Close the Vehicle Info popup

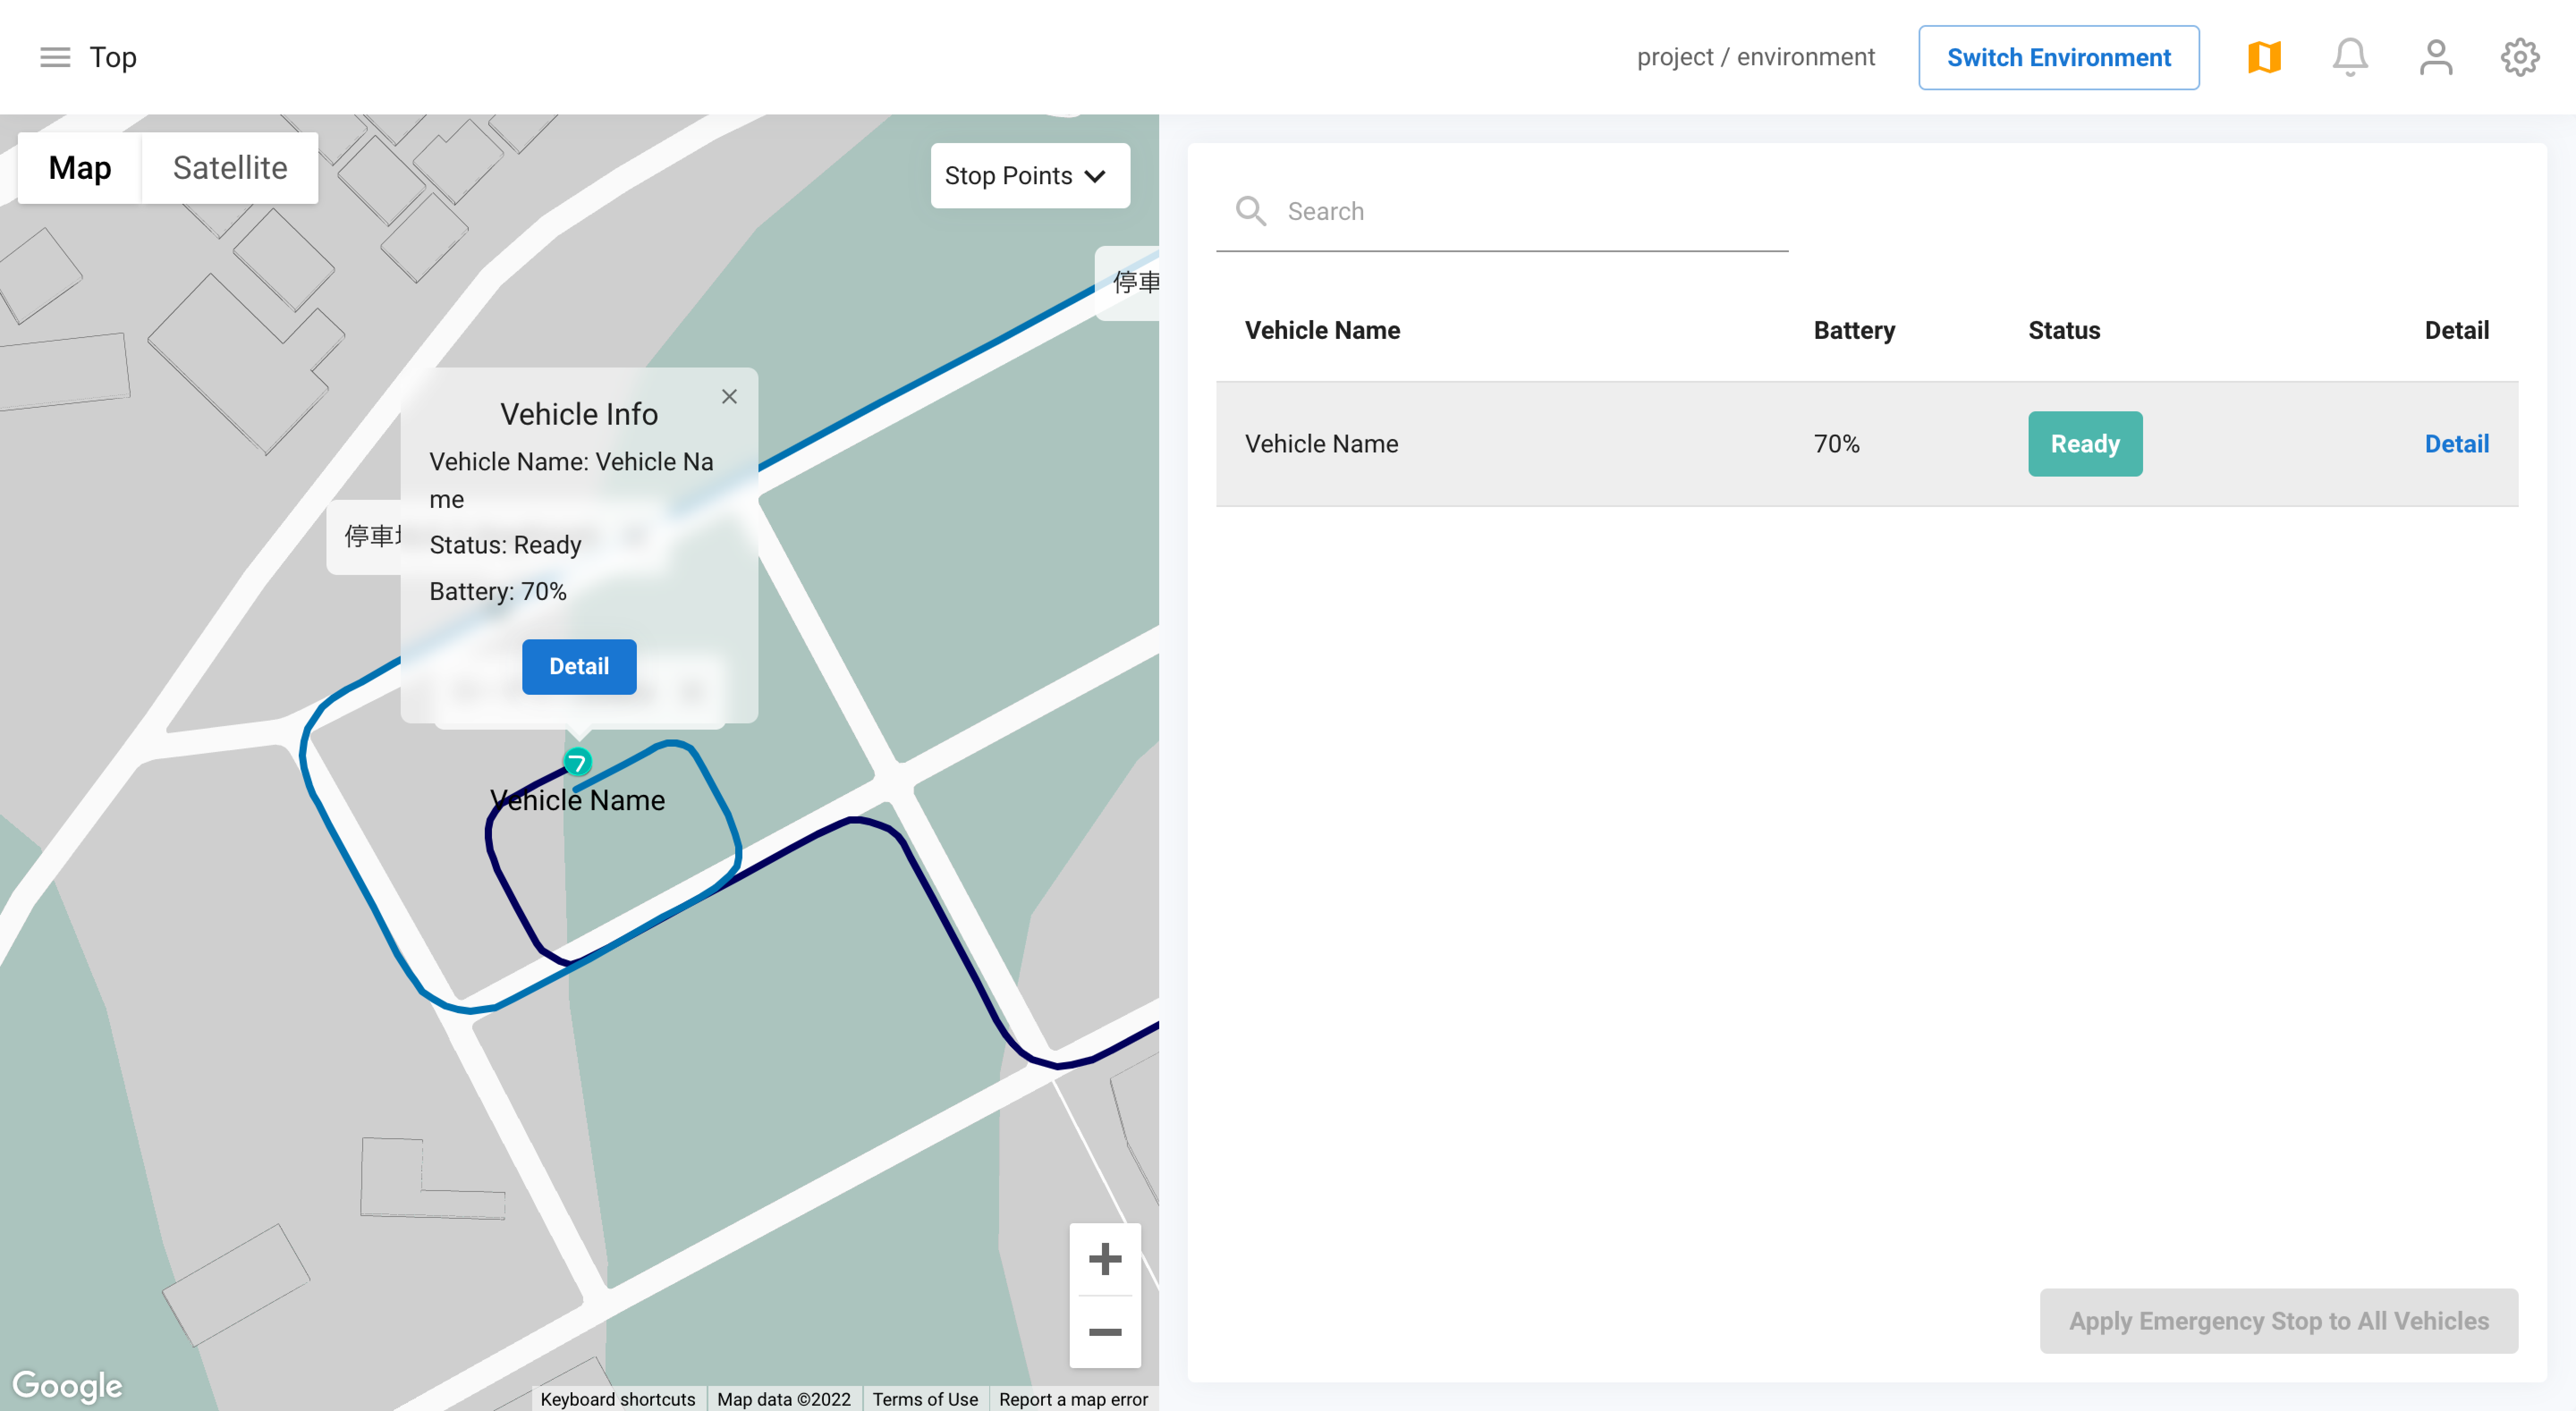point(729,396)
